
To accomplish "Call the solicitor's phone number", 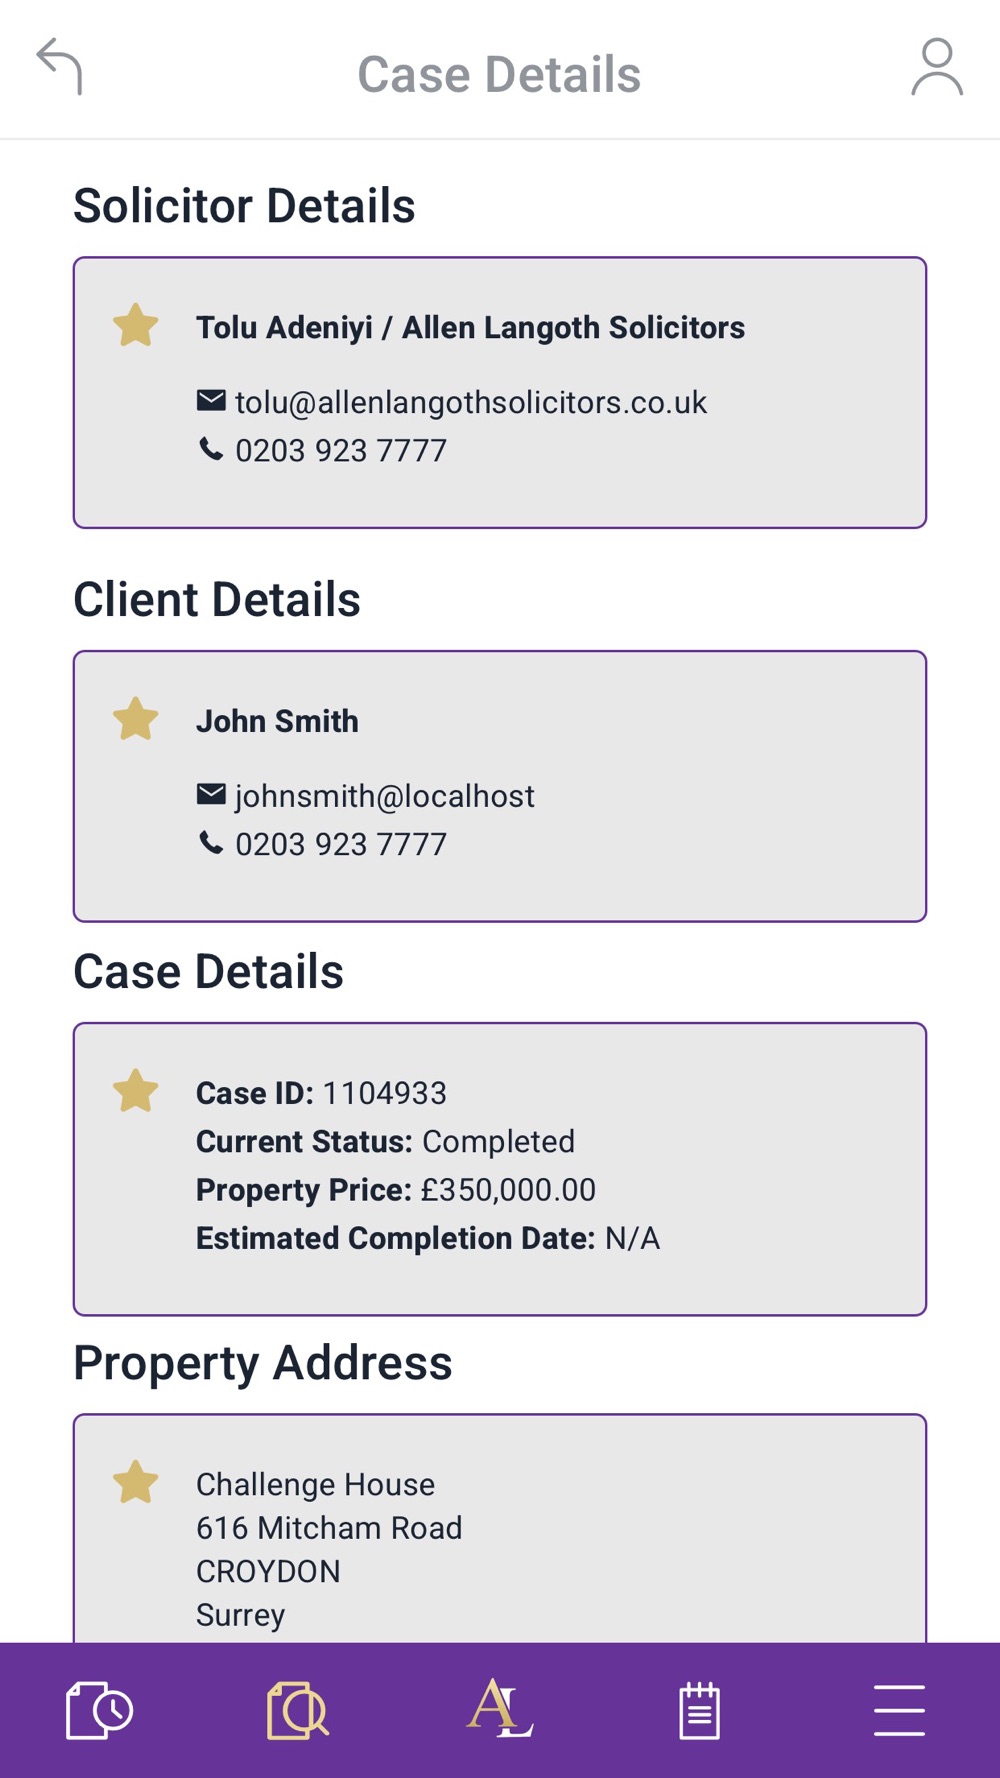I will click(340, 451).
